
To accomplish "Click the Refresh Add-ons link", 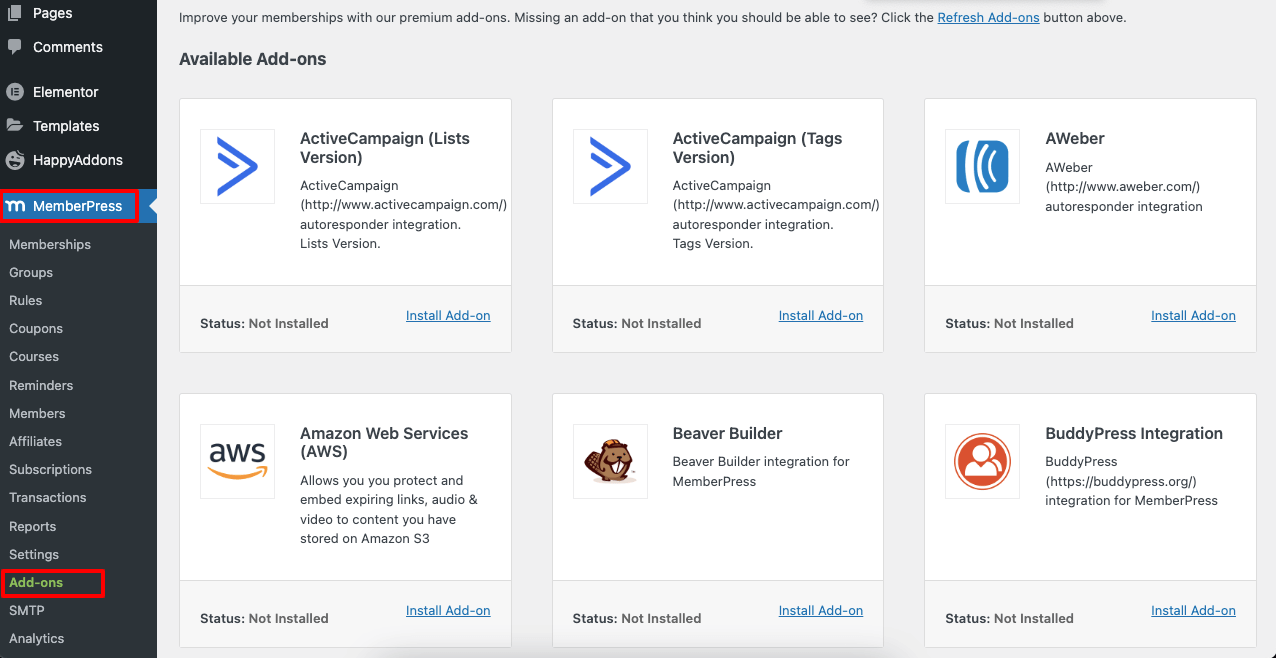I will coord(988,17).
